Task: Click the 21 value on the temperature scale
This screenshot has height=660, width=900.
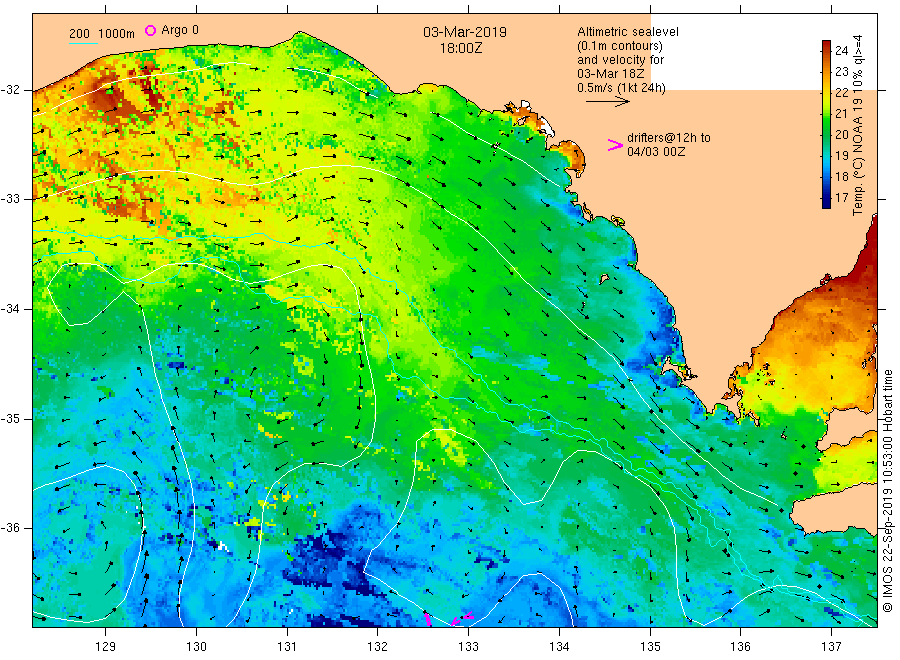Action: [x=841, y=114]
